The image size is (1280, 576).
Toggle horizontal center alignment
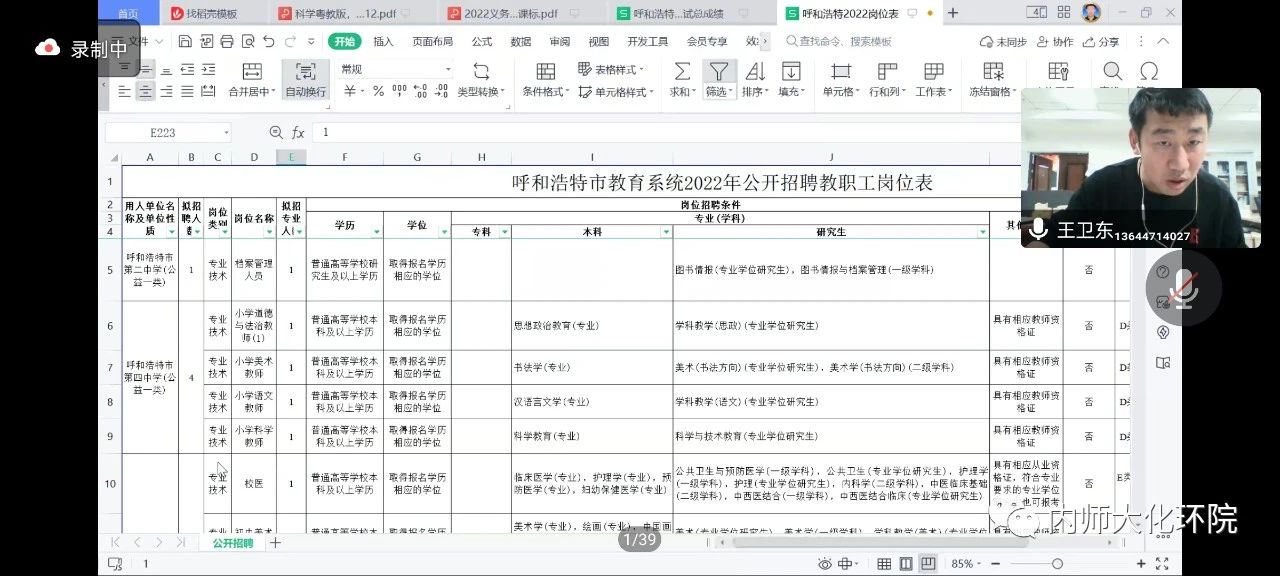[146, 91]
